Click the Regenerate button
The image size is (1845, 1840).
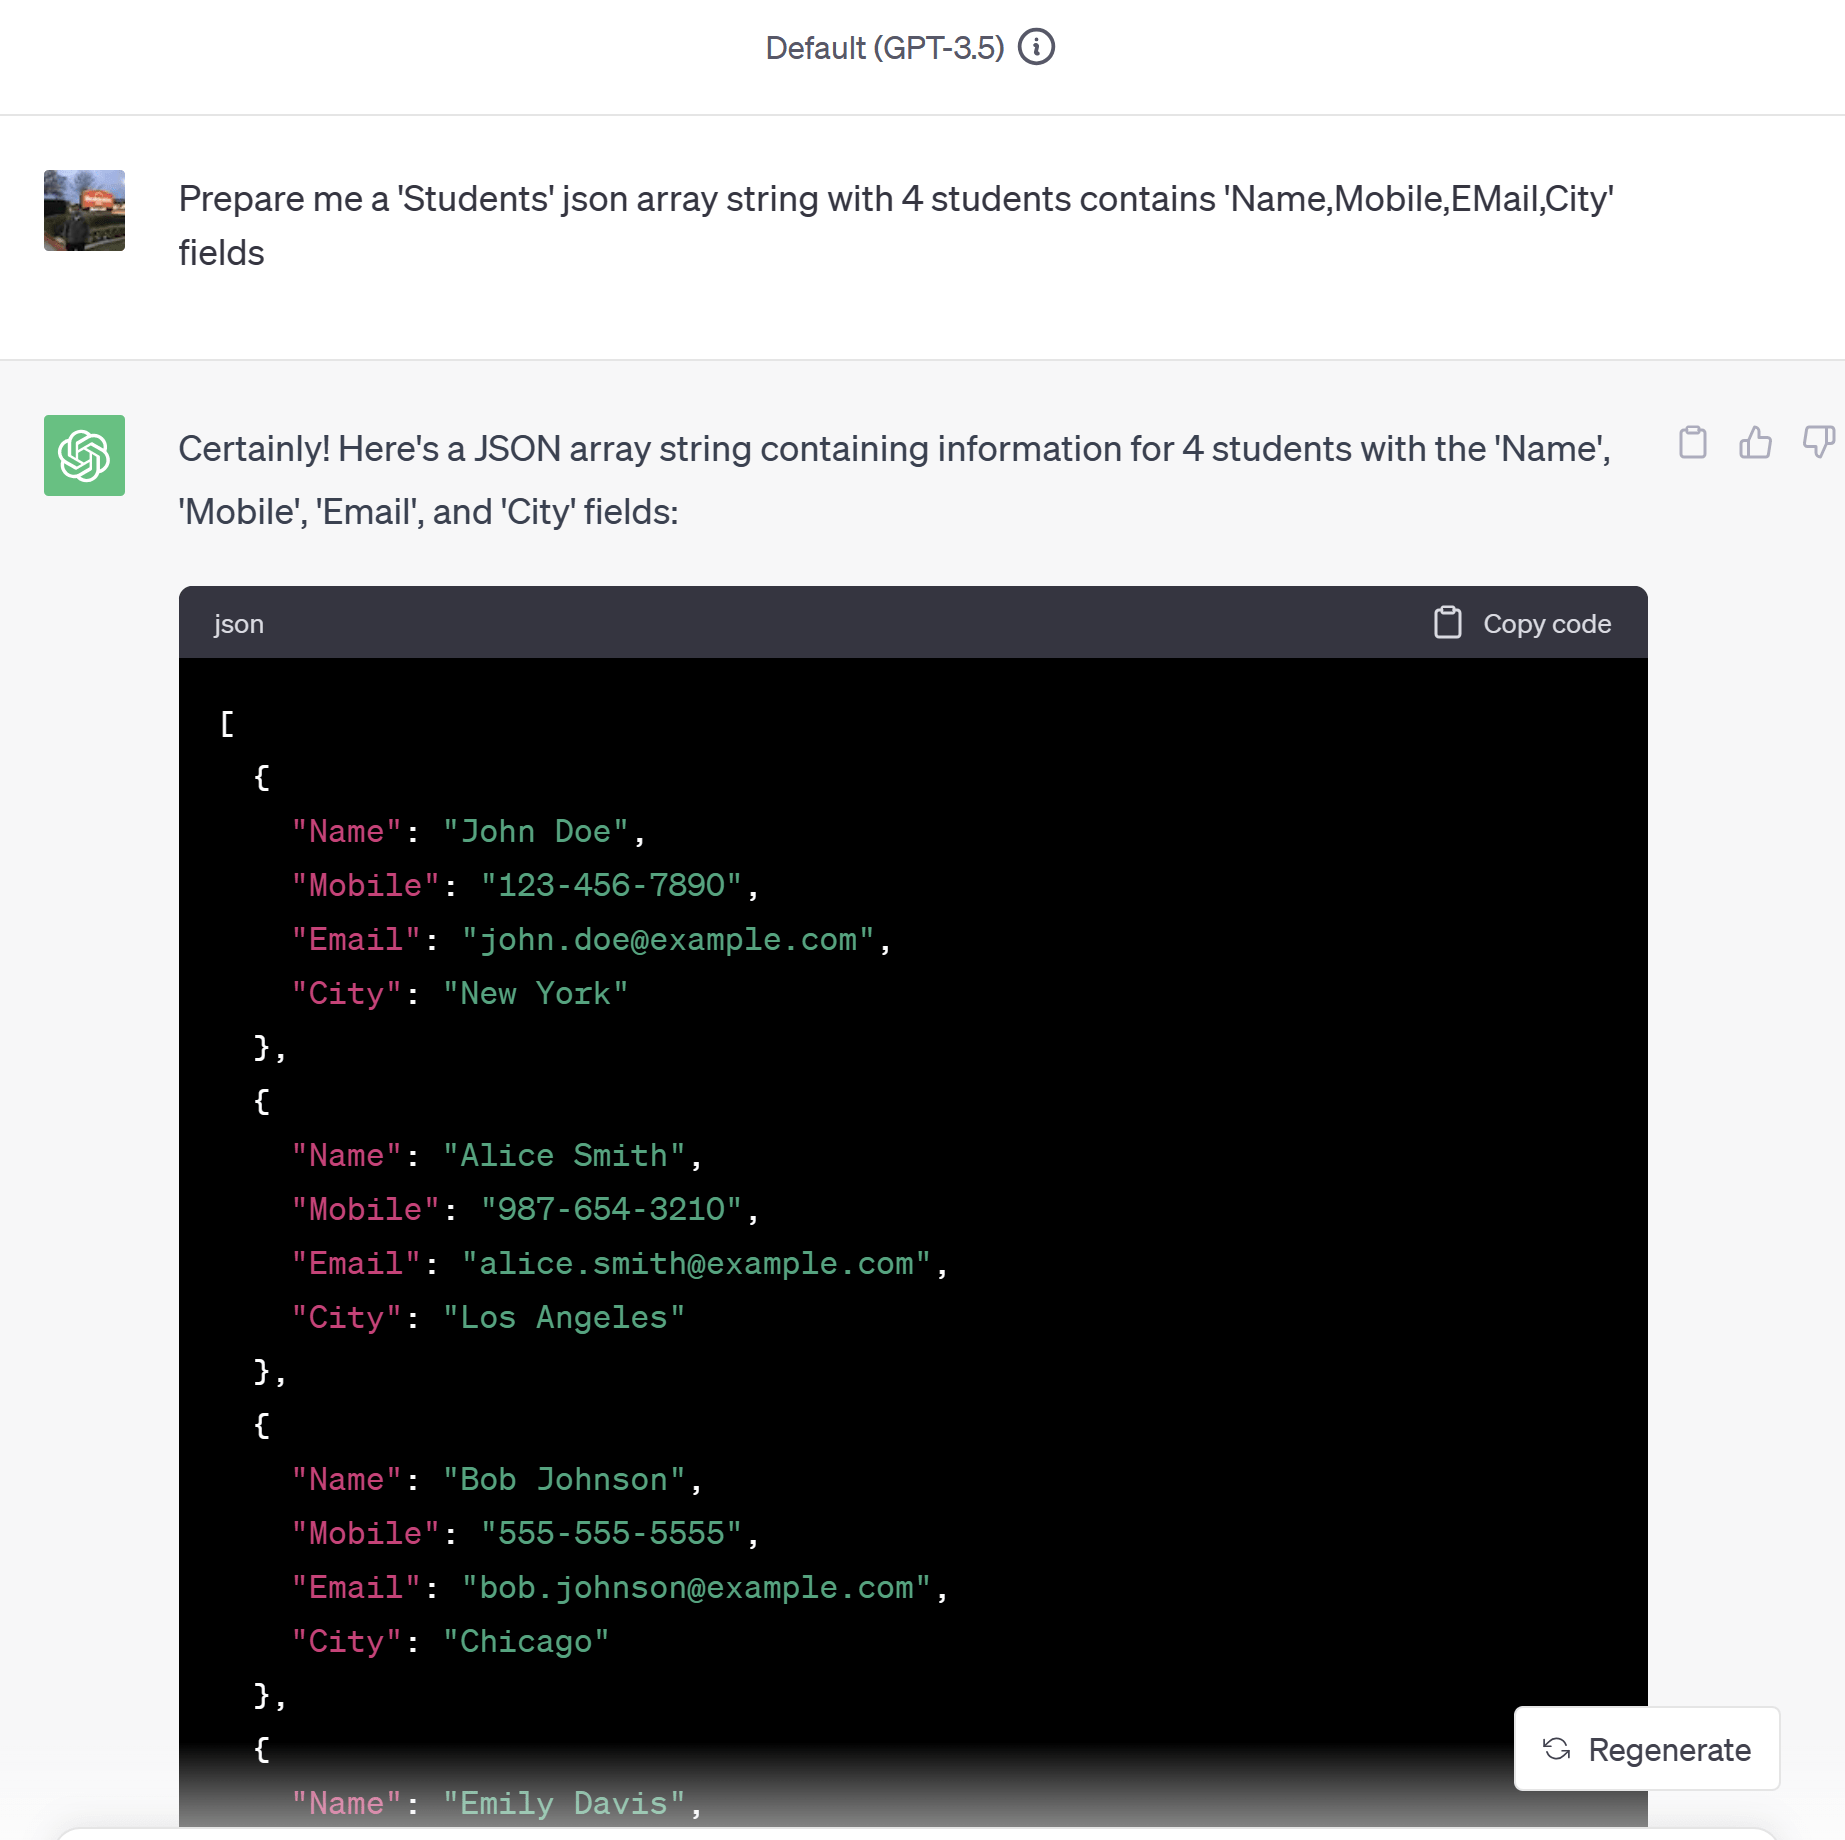1647,1748
